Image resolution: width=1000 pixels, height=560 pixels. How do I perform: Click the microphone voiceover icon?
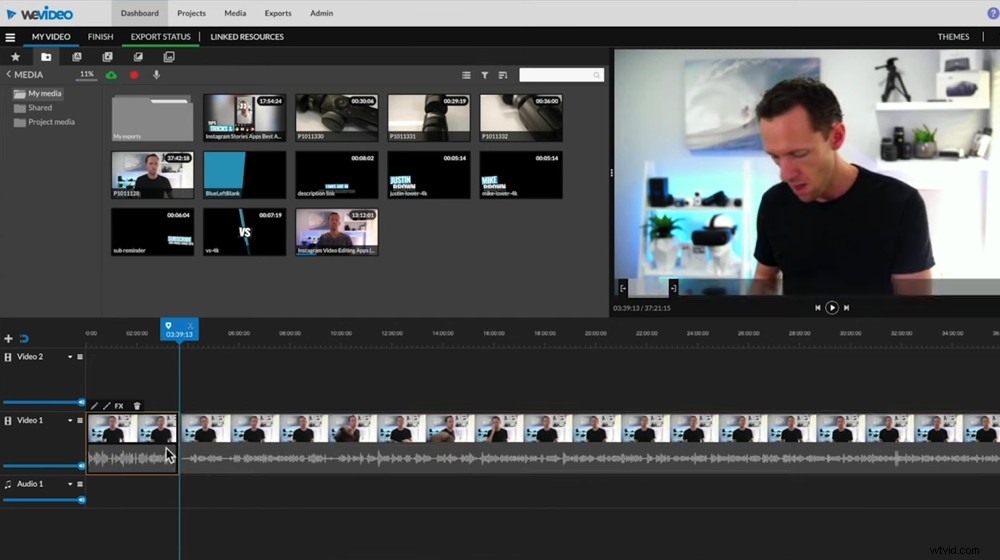(x=156, y=75)
